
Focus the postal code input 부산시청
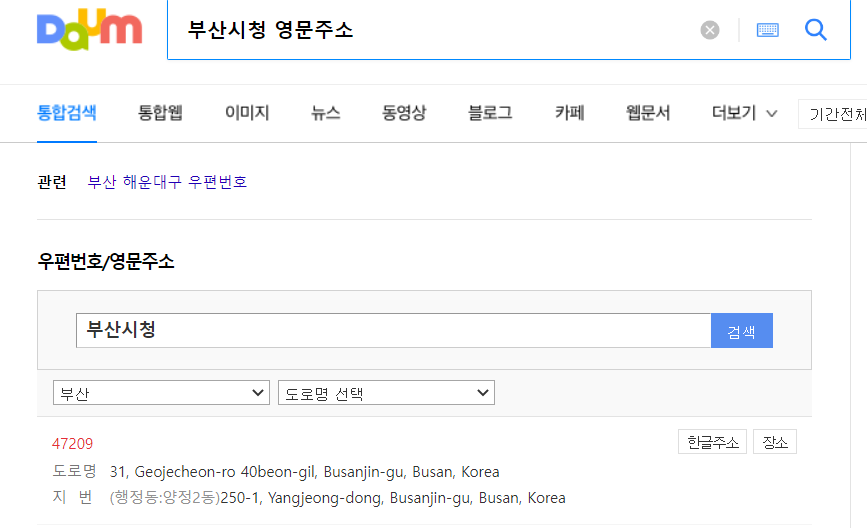[393, 331]
